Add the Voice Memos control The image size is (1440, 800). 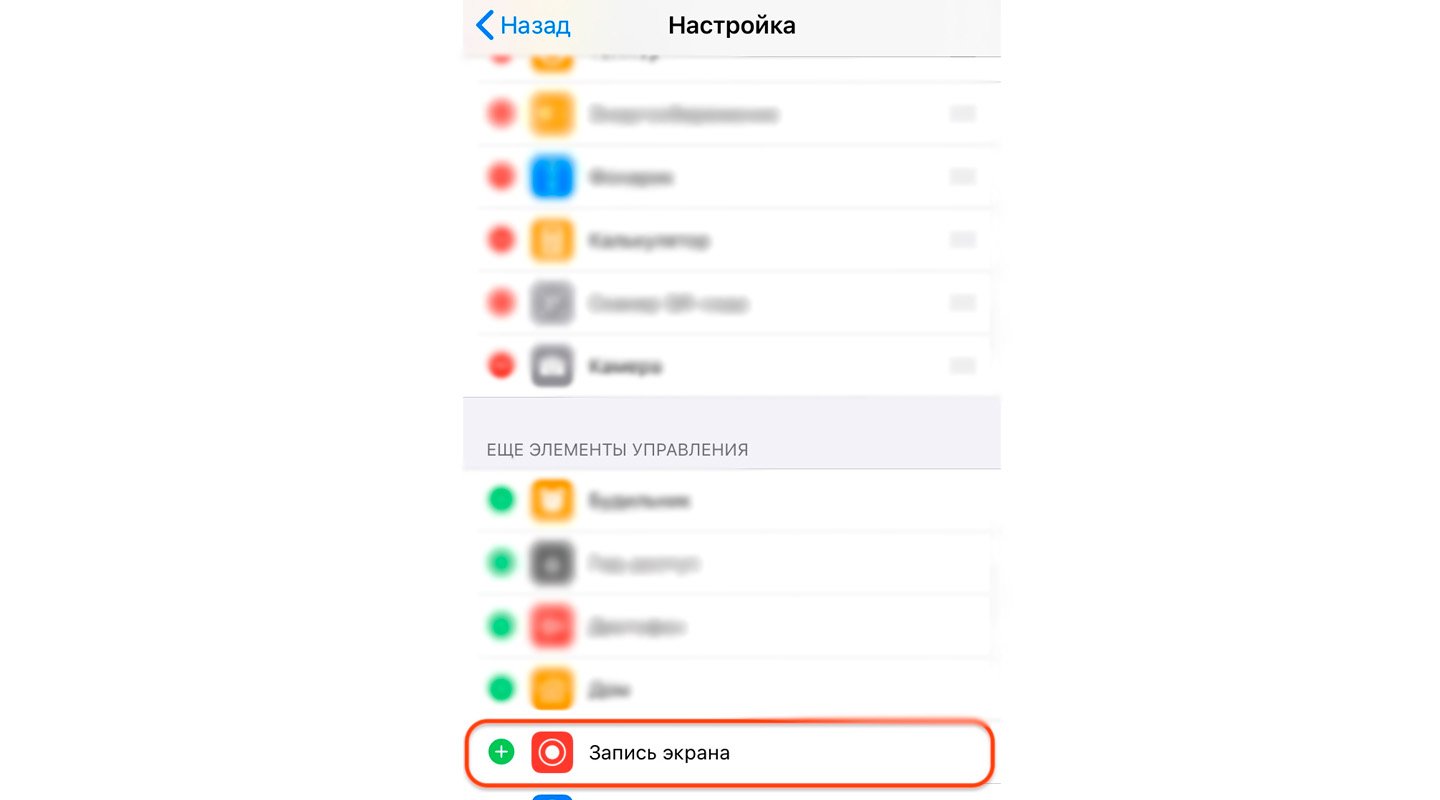coord(501,627)
